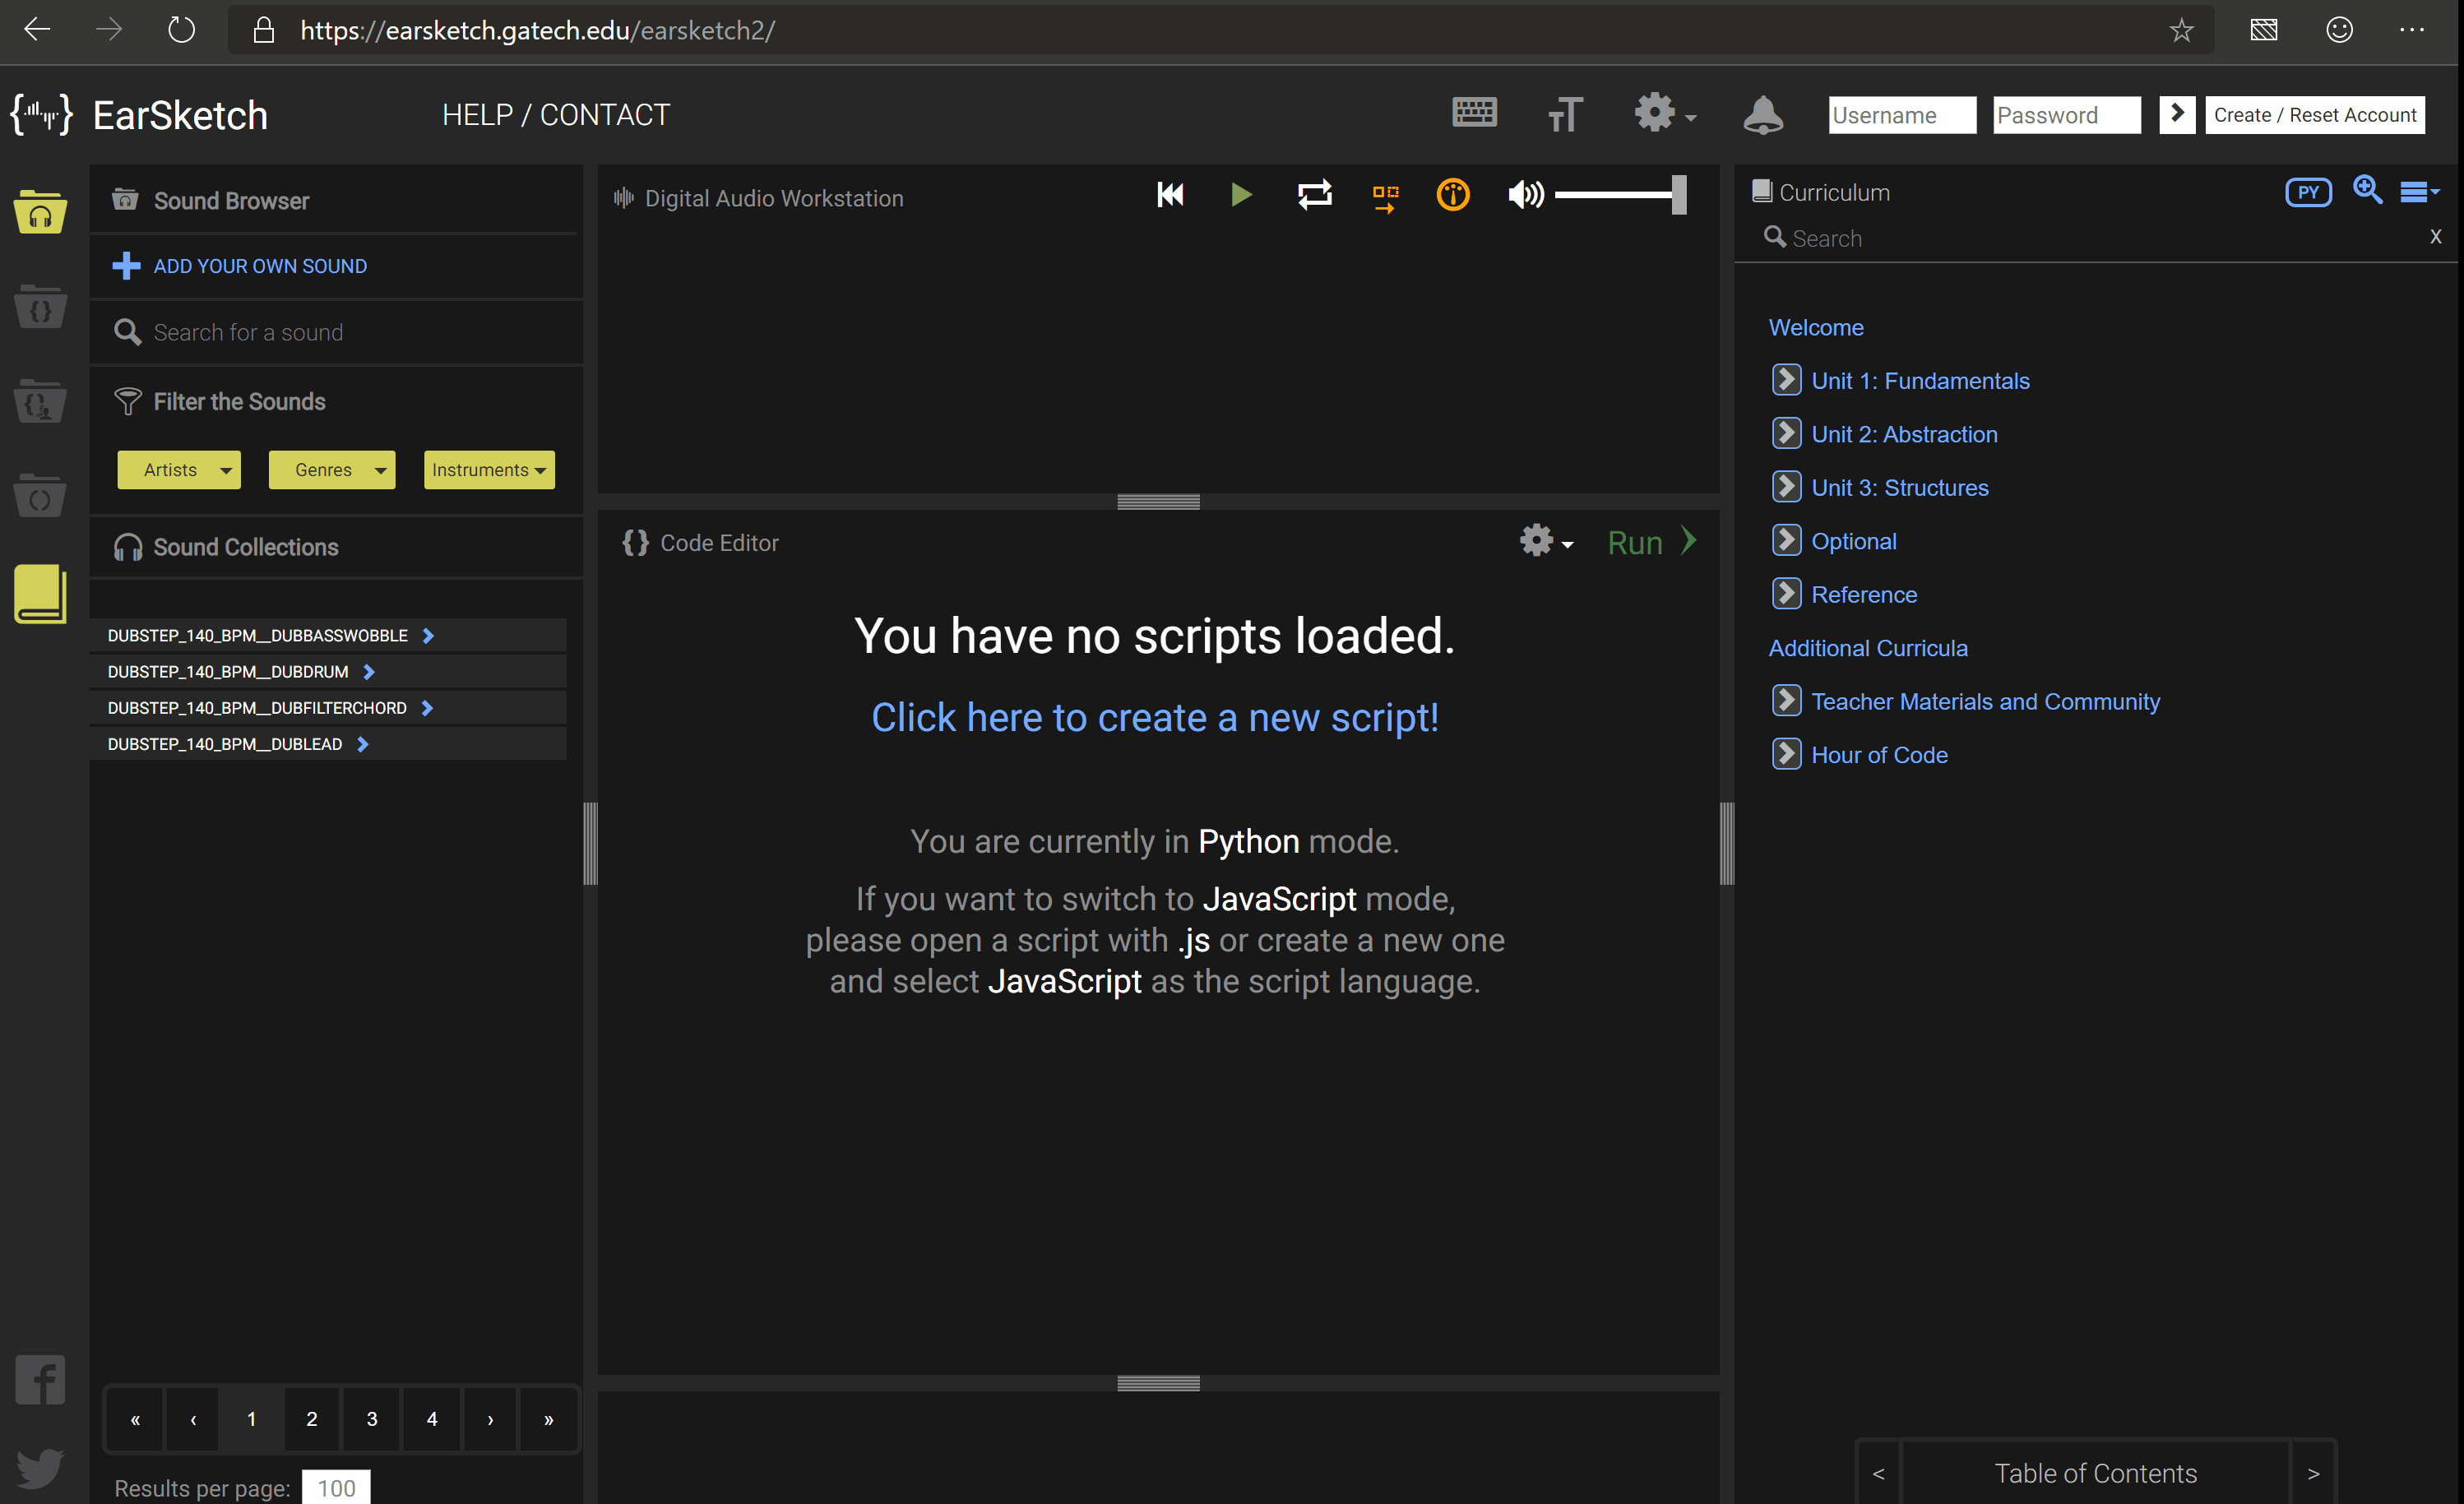The width and height of the screenshot is (2464, 1504).
Task: Go to page 3 of sounds
Action: pos(372,1418)
